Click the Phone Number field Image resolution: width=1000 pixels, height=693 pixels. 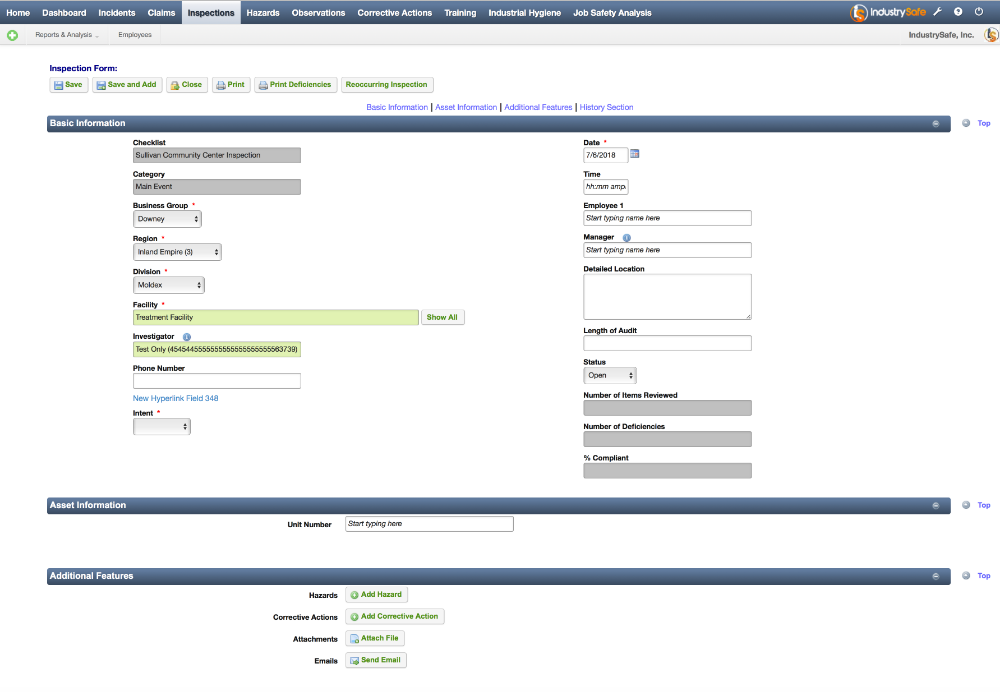click(x=217, y=381)
